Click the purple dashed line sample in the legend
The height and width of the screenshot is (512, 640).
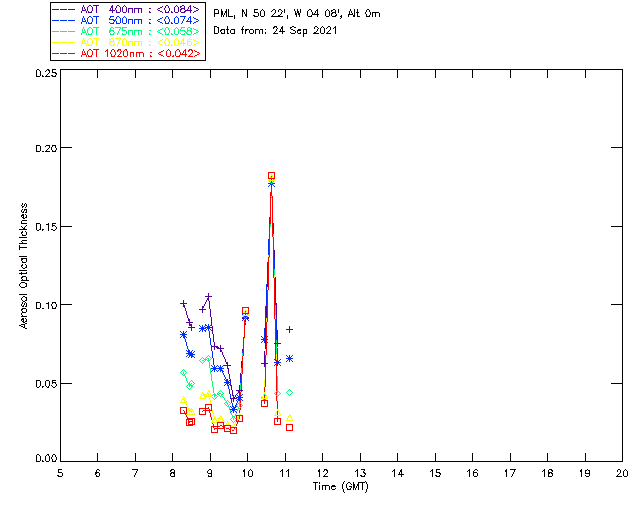click(x=64, y=9)
